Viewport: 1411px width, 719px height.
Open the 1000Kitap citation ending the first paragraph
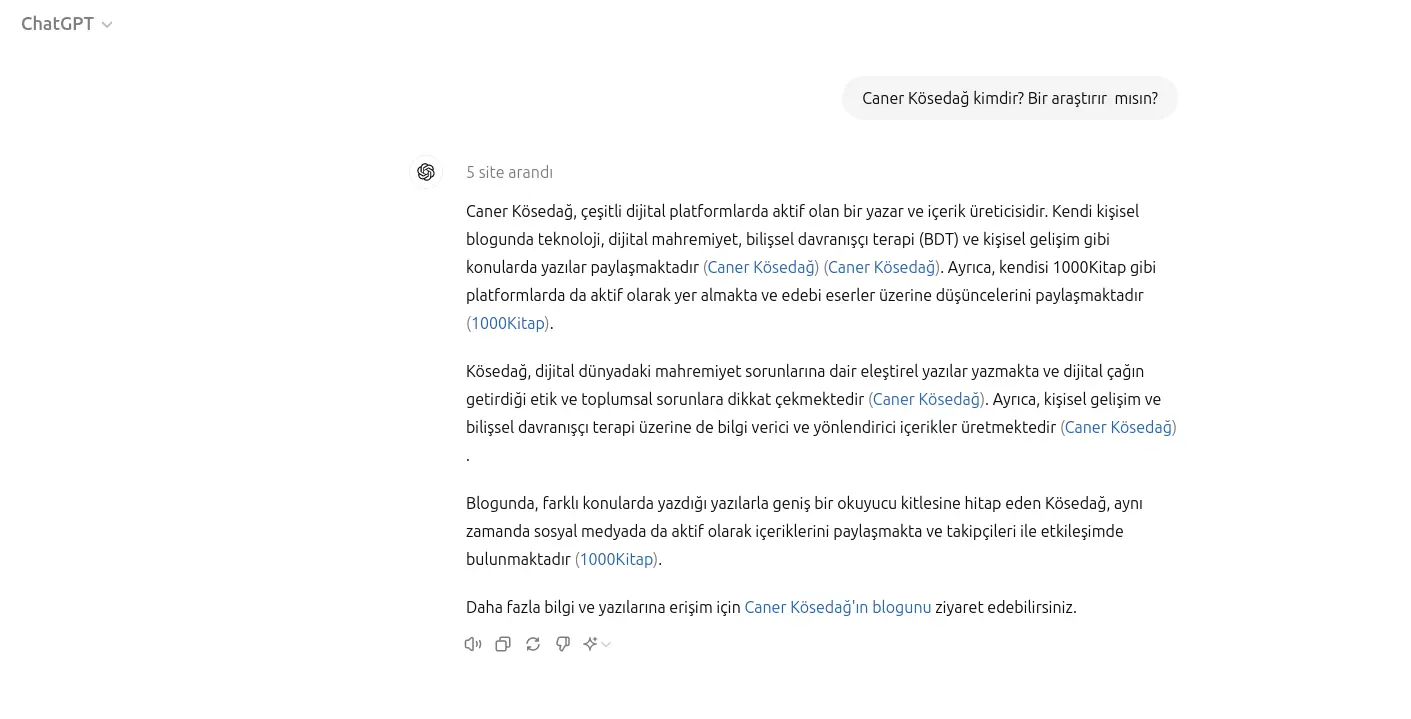coord(508,323)
